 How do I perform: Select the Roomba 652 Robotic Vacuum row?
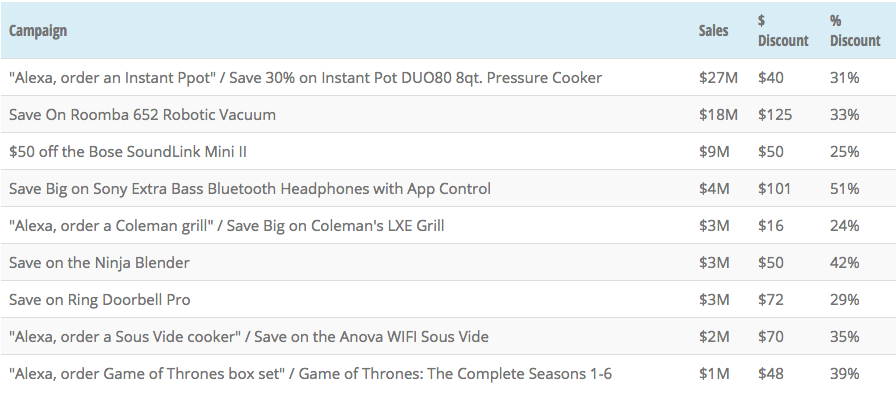[448, 114]
